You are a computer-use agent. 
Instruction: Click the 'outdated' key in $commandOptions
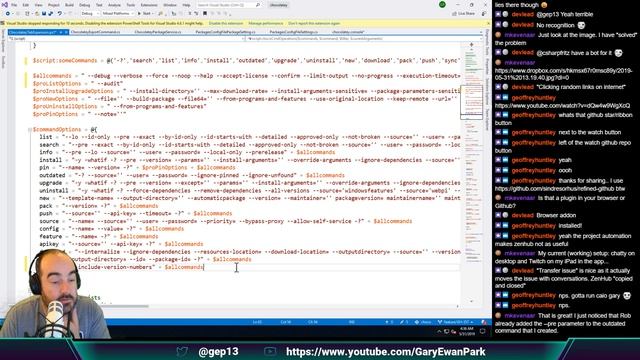(x=52, y=175)
